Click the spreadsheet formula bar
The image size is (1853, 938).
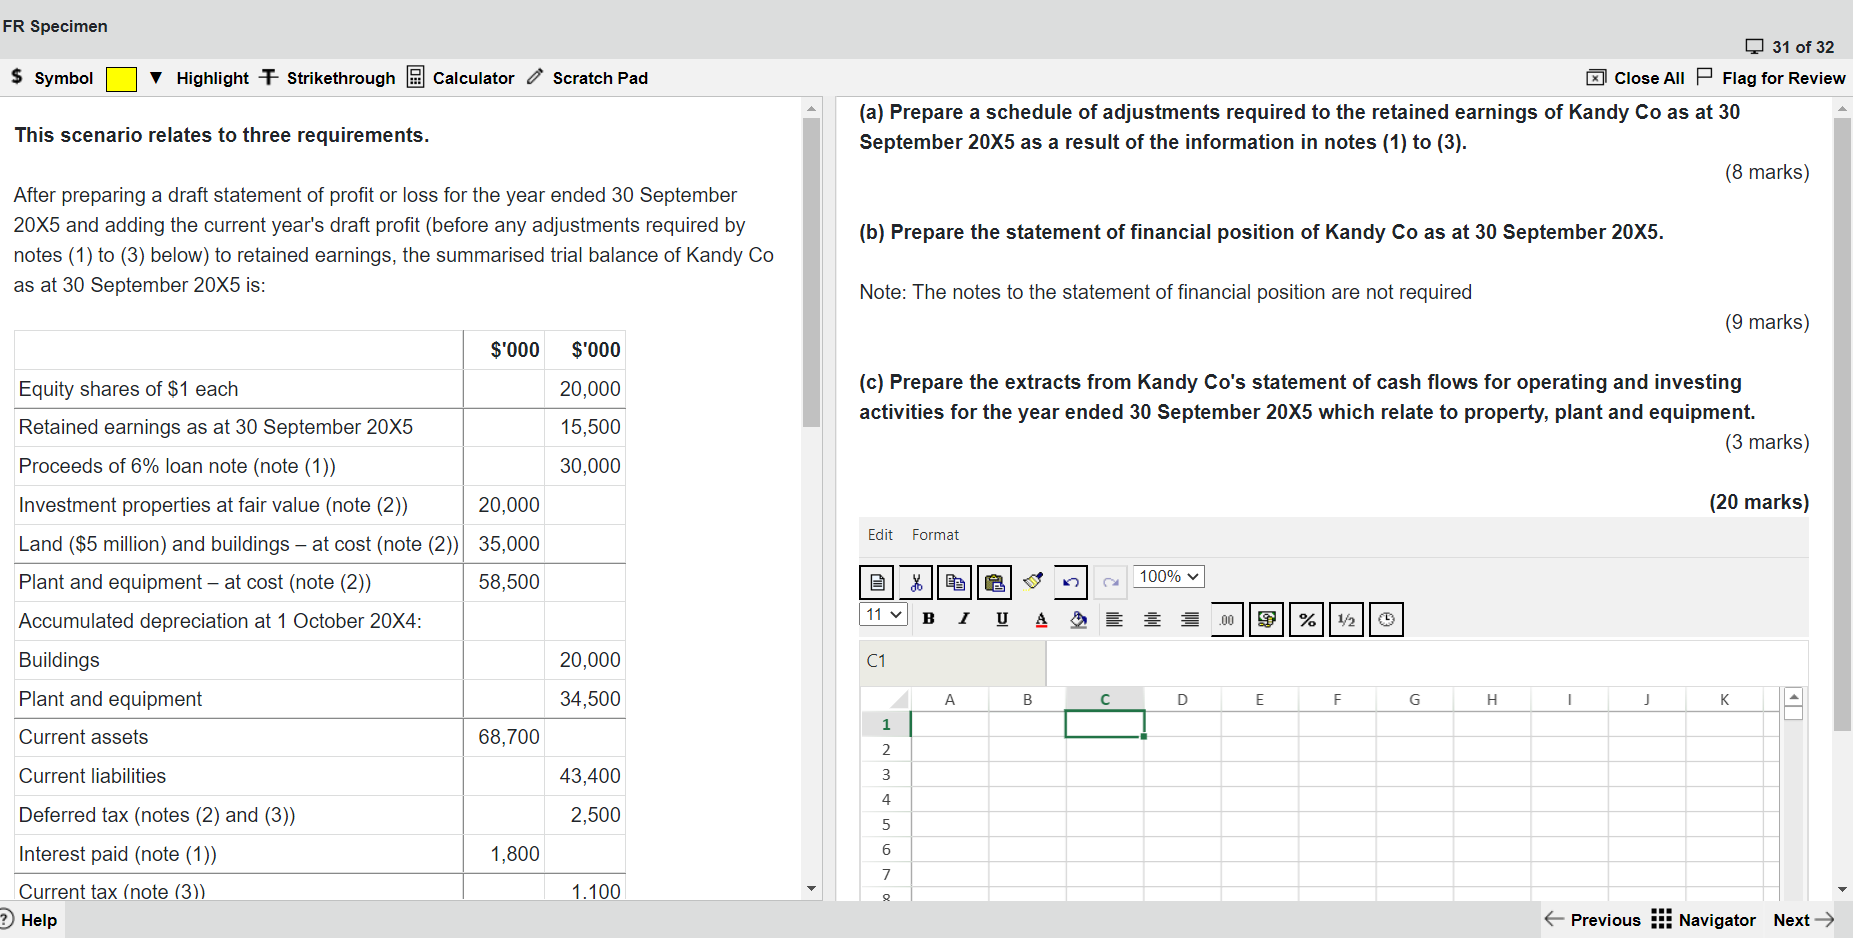(1426, 661)
